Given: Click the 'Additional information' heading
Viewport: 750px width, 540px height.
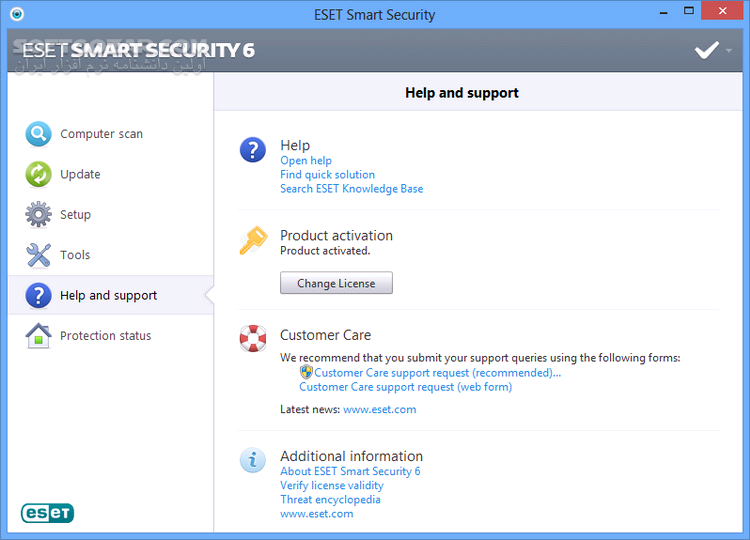Looking at the screenshot, I should (x=352, y=456).
